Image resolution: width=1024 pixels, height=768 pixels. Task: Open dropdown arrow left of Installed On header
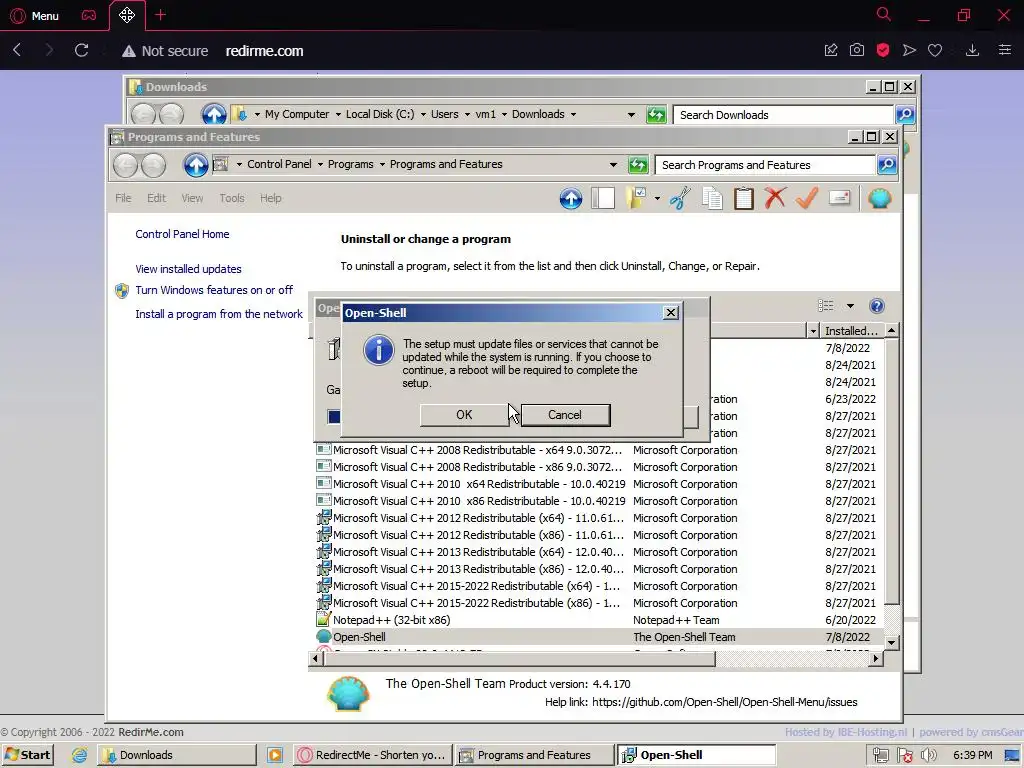click(813, 331)
